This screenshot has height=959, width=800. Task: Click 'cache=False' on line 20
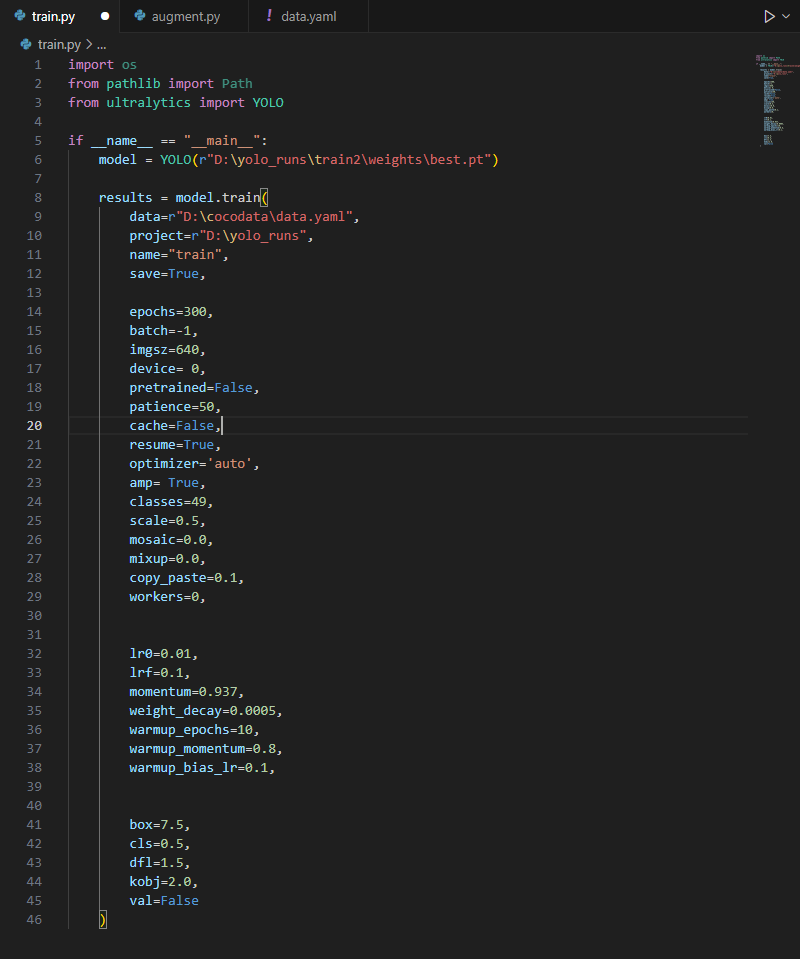coord(171,426)
